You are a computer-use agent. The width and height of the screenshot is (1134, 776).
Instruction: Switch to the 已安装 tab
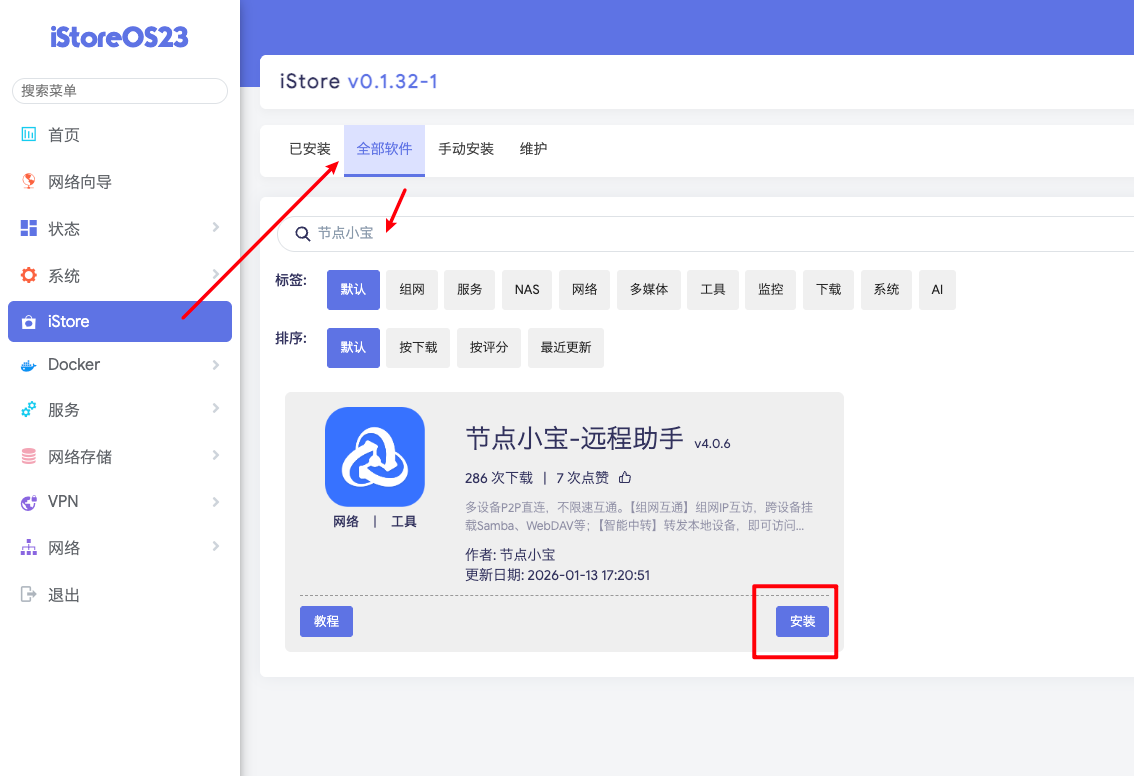(x=310, y=149)
